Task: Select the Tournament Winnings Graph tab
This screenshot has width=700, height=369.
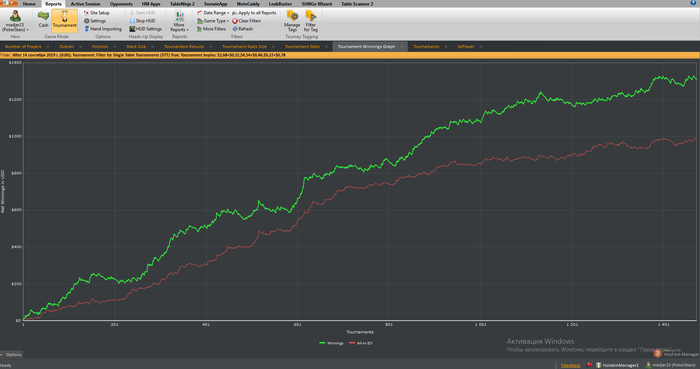Action: click(367, 46)
